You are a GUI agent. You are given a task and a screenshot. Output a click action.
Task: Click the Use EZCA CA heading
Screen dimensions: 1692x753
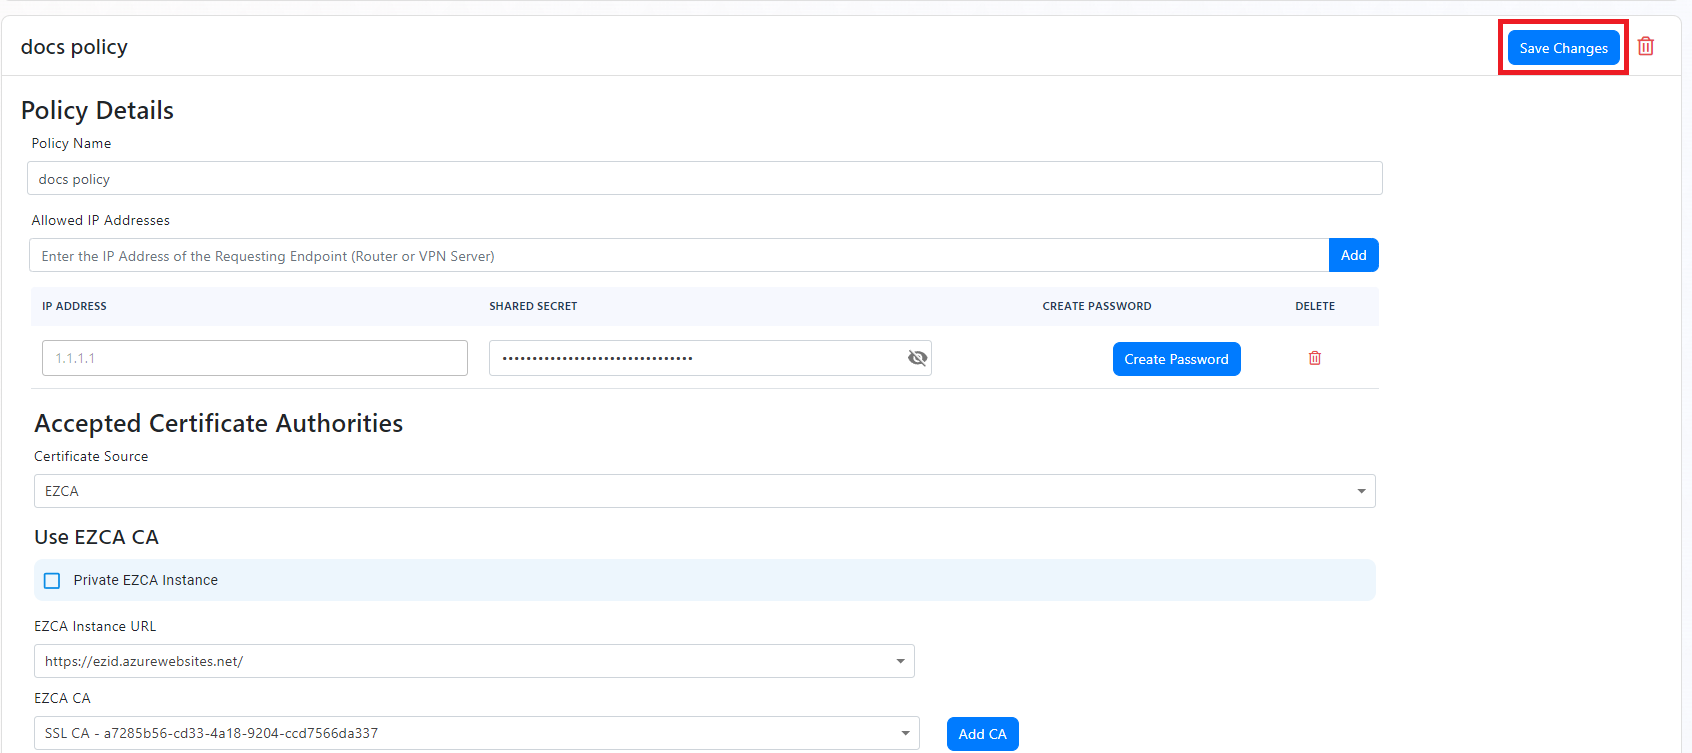[x=96, y=537]
